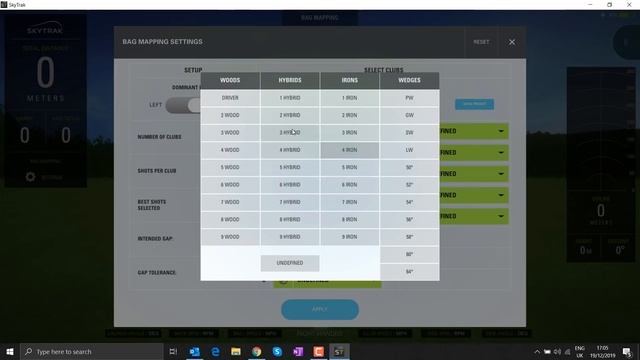Open the volume control in system tray
Image resolution: width=640 pixels, height=360 pixels.
coord(558,352)
